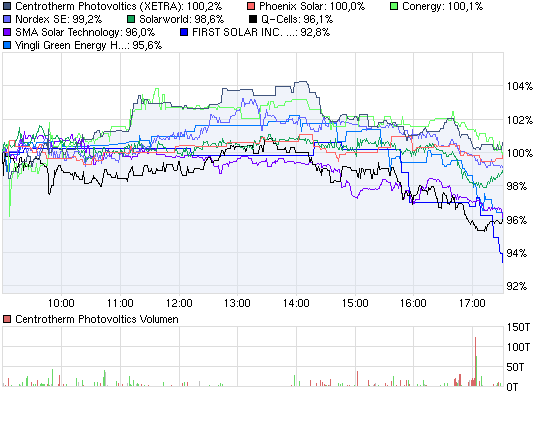
Task: Select legend text Q-Cells: 96,1%
Action: [297, 19]
